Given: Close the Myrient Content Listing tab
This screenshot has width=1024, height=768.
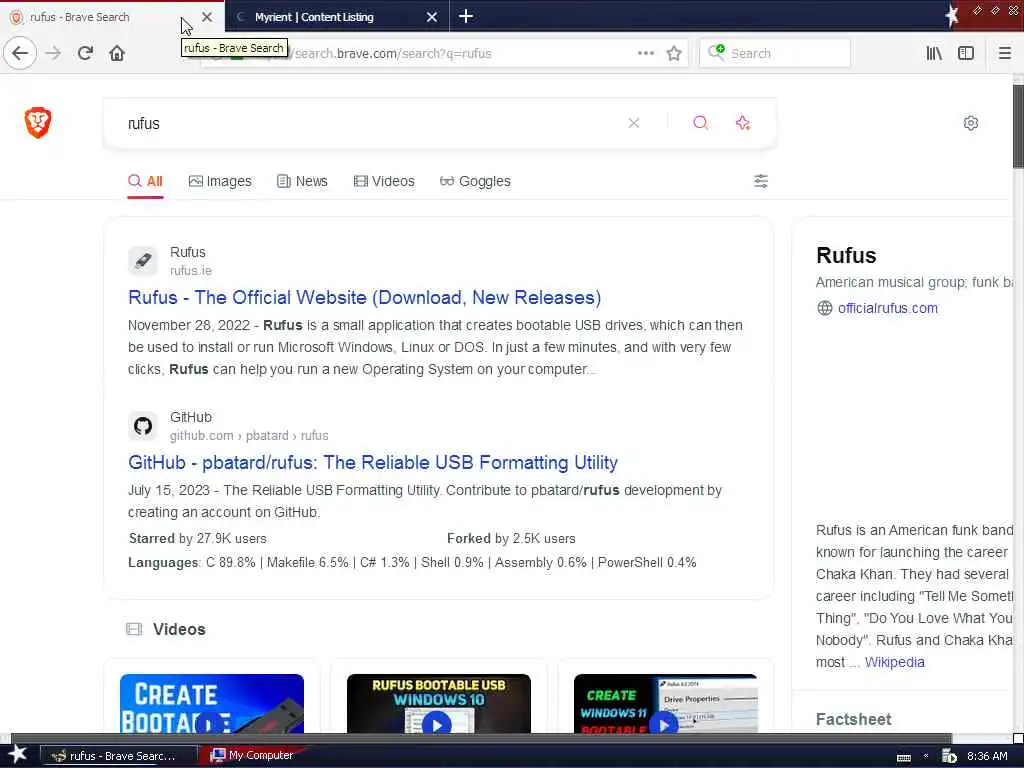Looking at the screenshot, I should (x=432, y=17).
